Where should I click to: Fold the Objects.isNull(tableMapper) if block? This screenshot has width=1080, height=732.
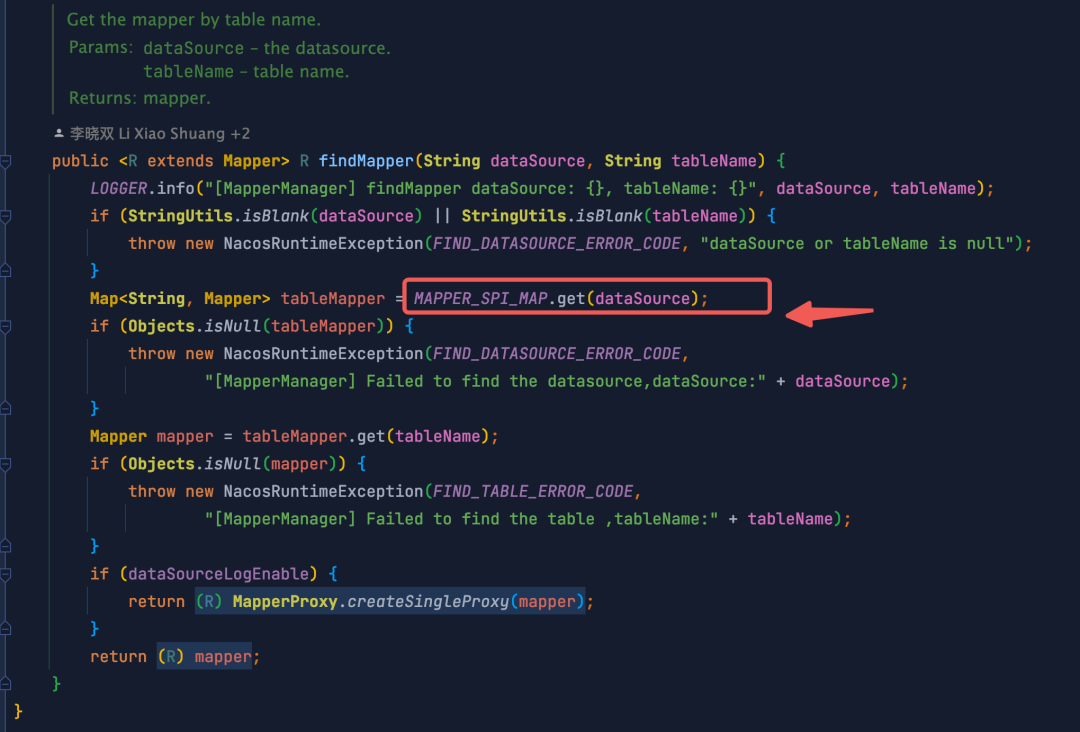tap(6, 326)
